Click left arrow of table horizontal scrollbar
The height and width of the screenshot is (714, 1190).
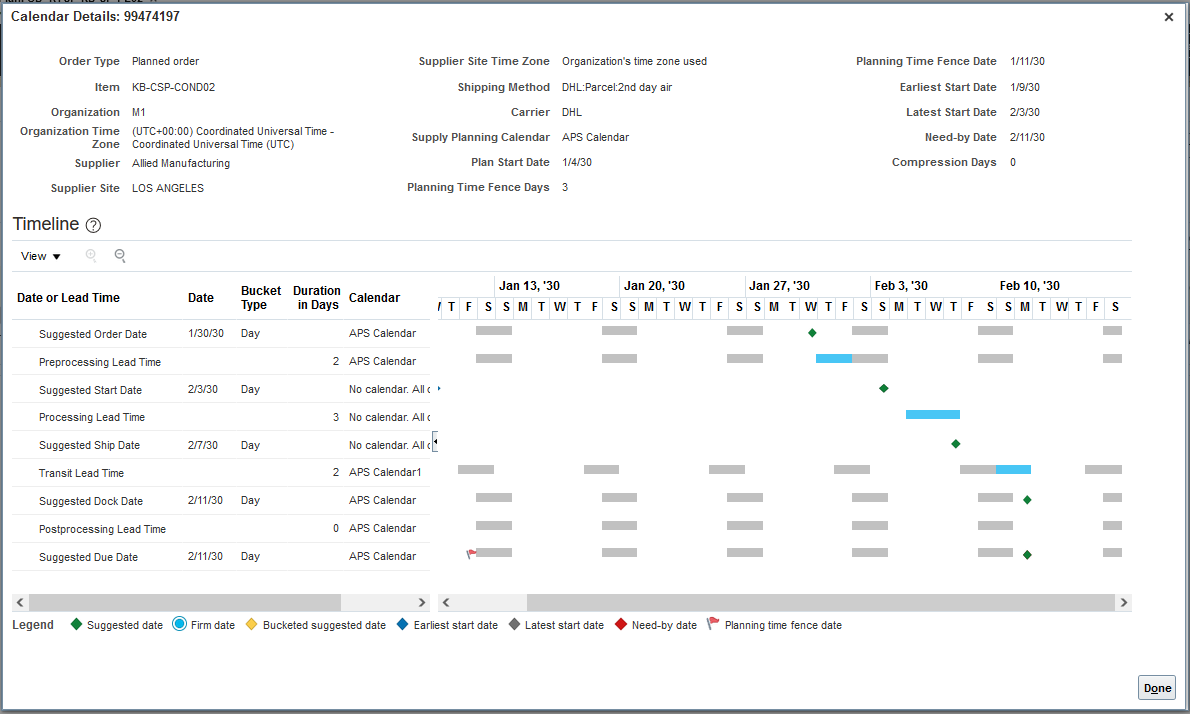click(20, 602)
